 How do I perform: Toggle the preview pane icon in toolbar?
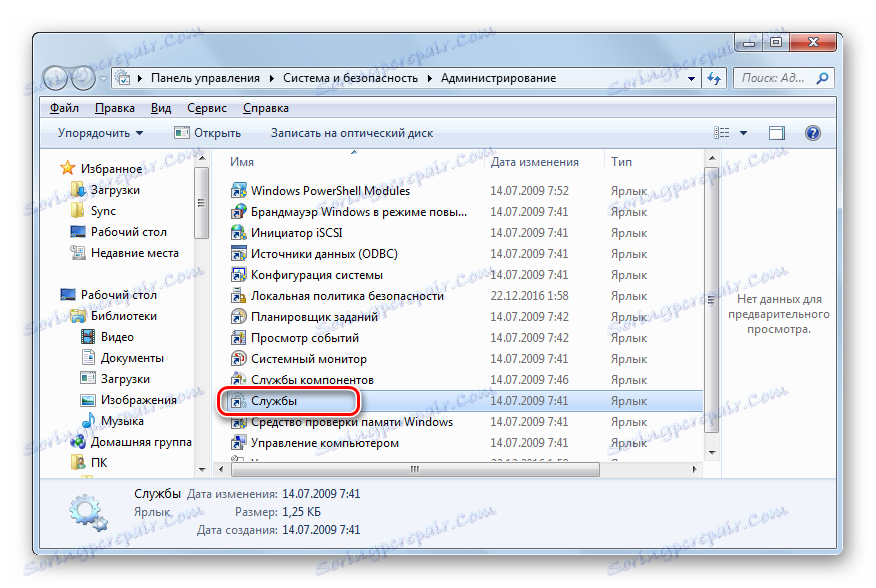[777, 133]
